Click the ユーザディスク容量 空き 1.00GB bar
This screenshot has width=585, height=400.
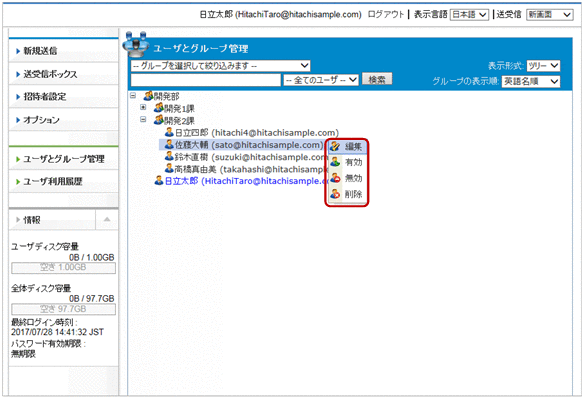[63, 268]
